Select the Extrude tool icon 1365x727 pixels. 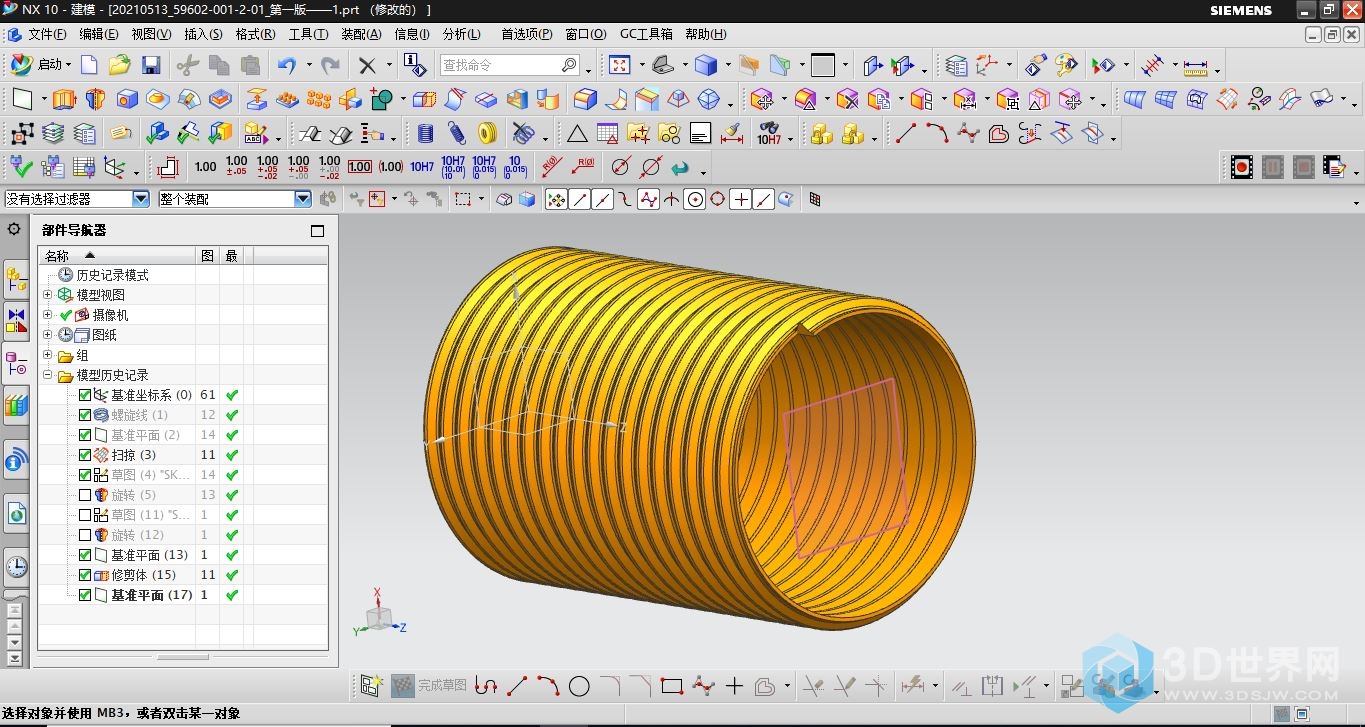(64, 100)
